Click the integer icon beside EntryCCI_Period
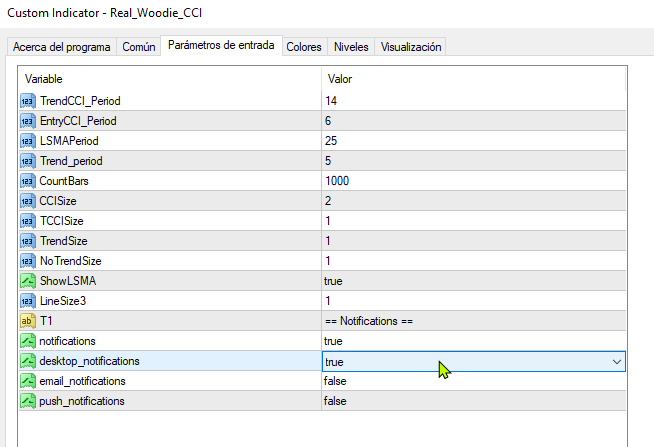The image size is (654, 447). pos(28,121)
